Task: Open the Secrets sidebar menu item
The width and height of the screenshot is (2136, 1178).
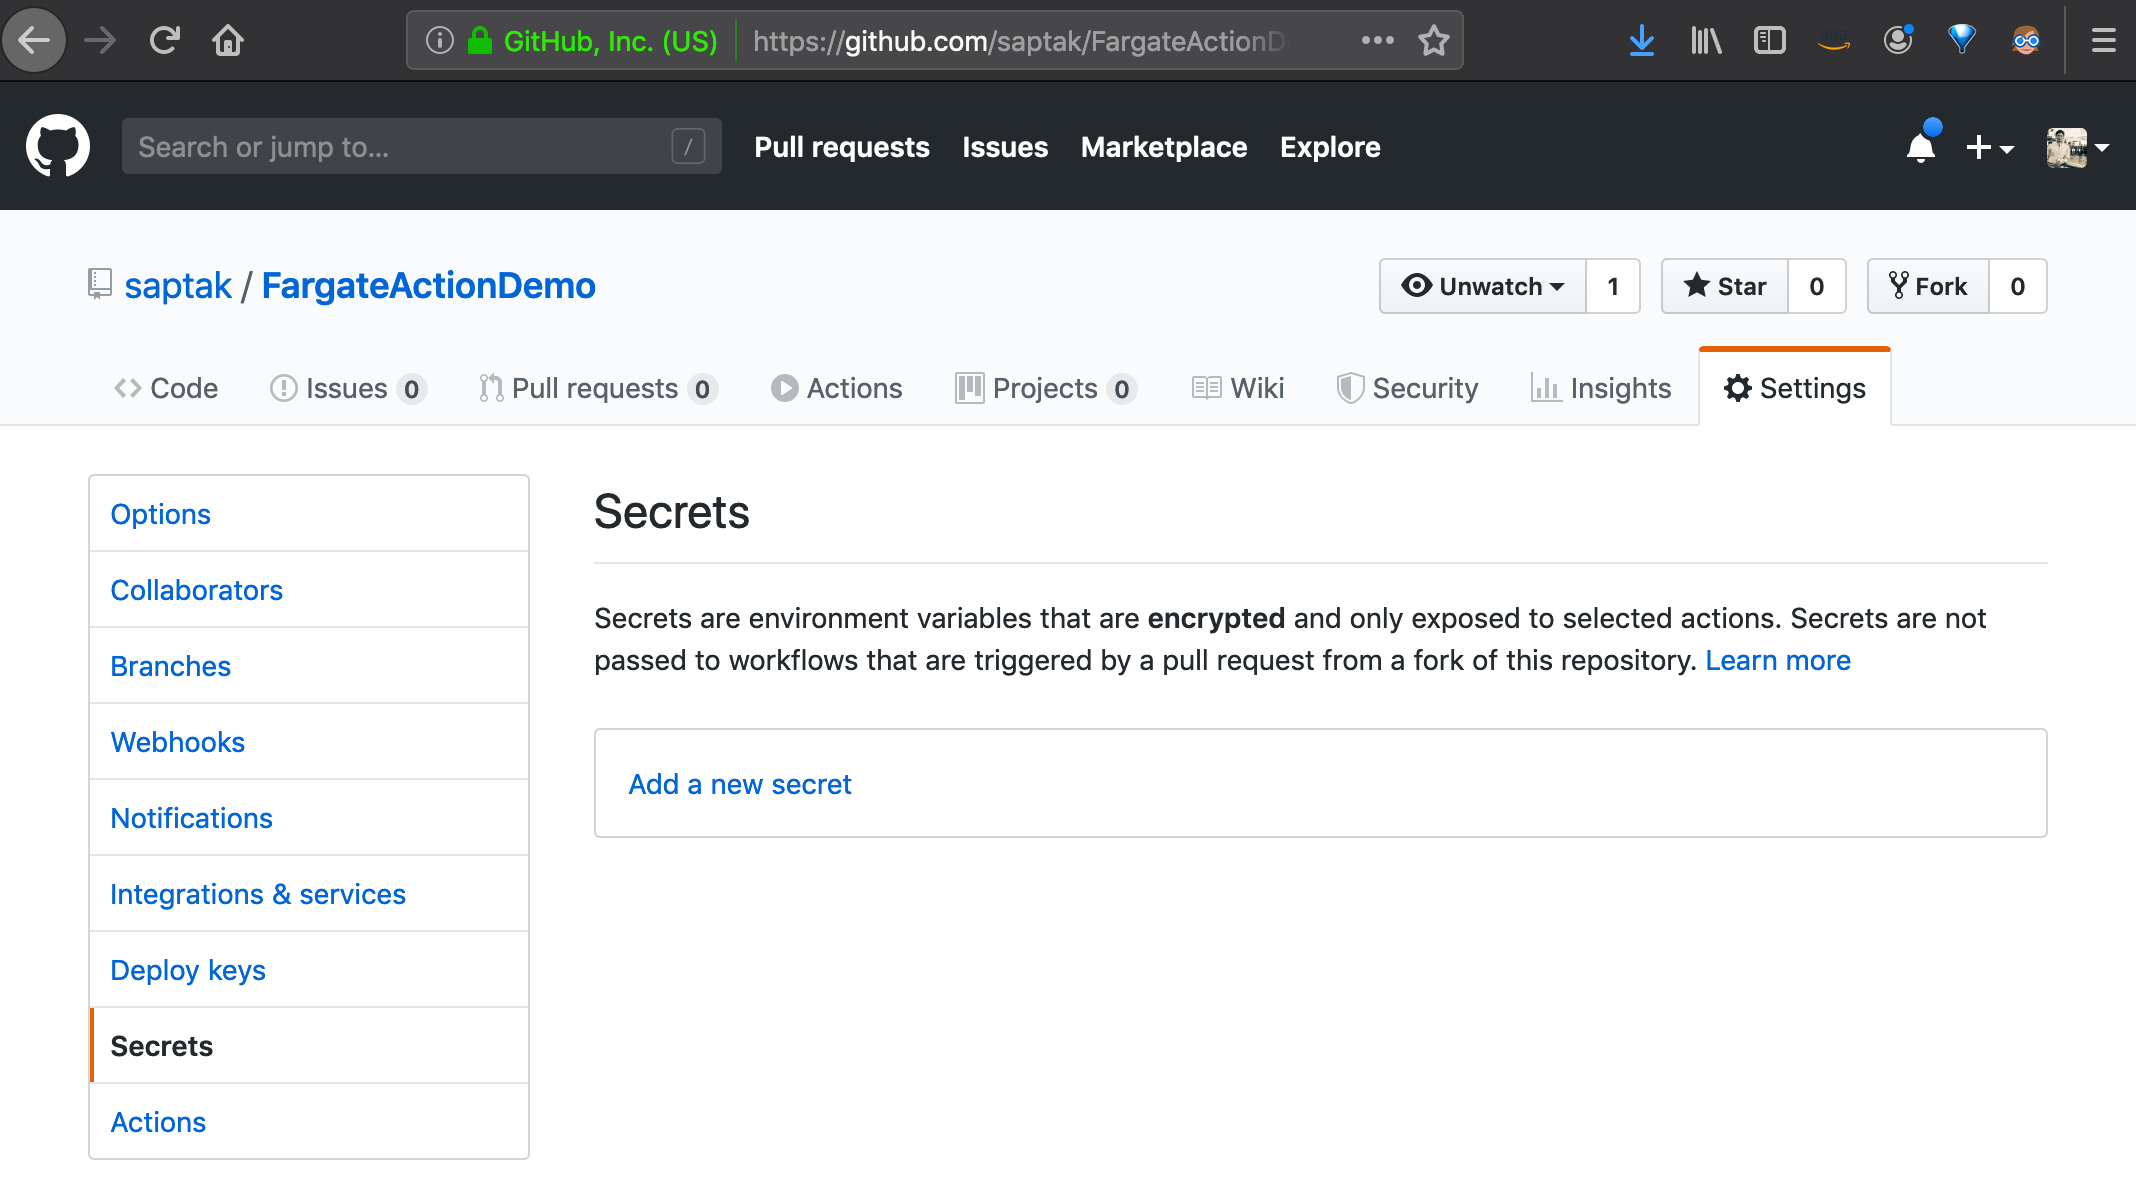Action: [162, 1045]
